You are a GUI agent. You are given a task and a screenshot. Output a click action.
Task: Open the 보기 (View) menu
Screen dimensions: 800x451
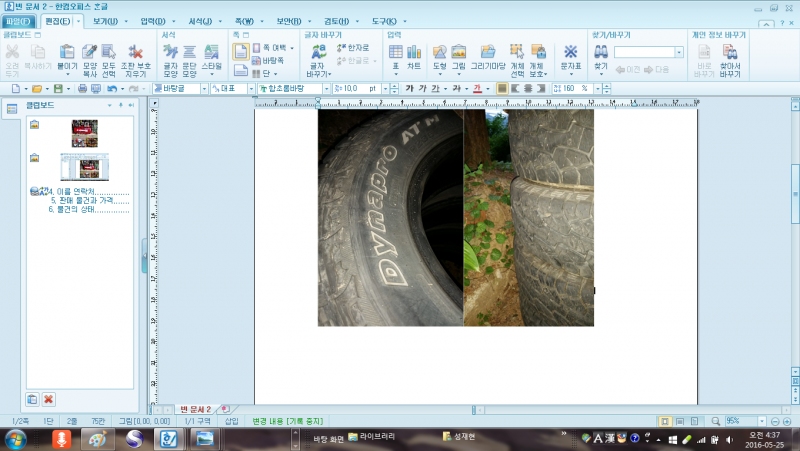[x=104, y=20]
